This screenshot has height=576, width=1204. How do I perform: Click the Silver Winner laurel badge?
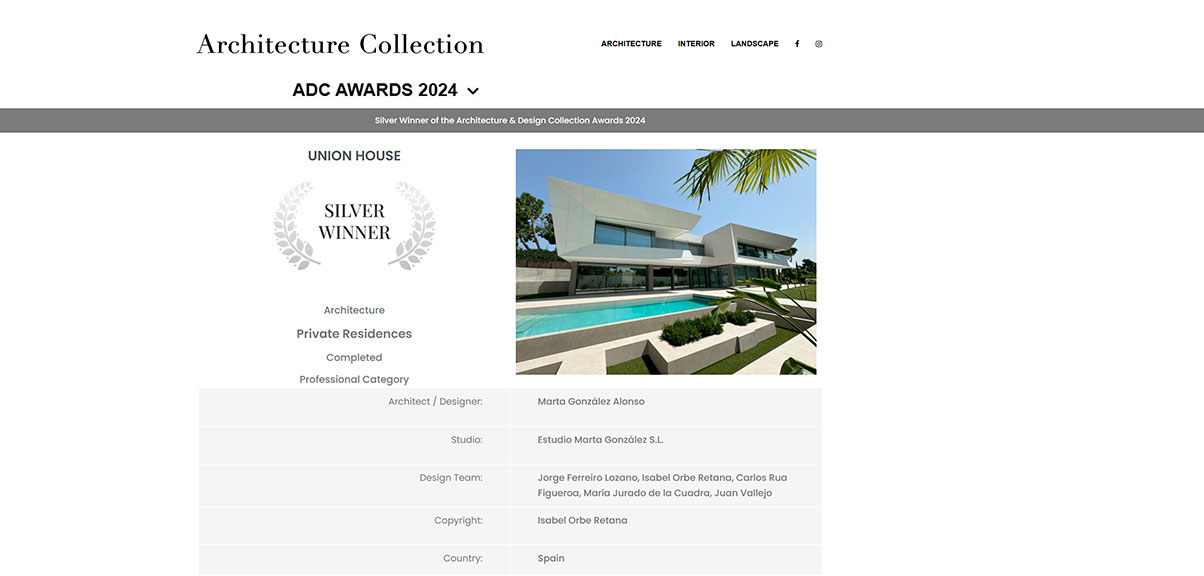(x=354, y=224)
